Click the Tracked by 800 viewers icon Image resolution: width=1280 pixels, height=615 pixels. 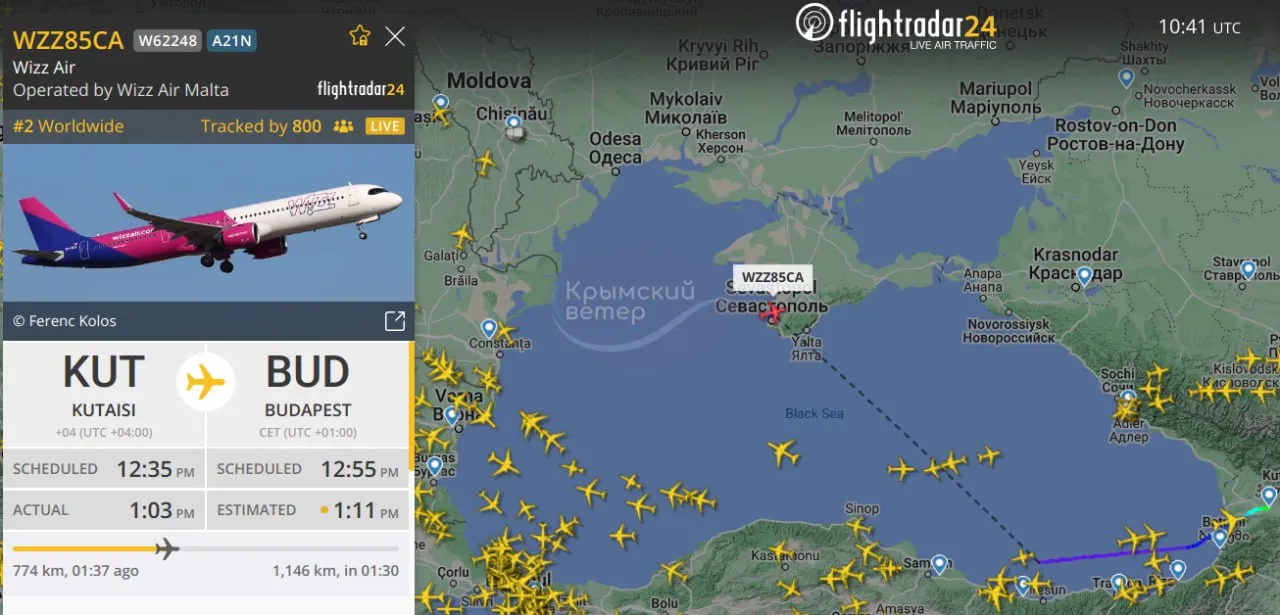344,126
